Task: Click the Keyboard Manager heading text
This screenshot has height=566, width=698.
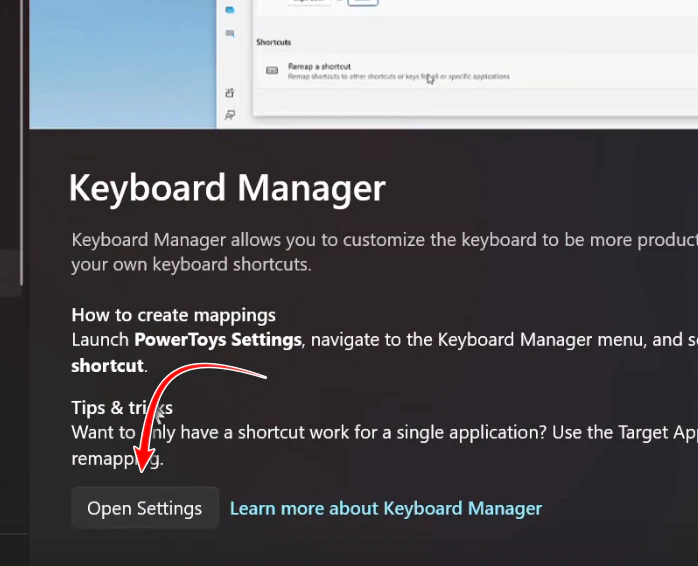Action: [227, 189]
